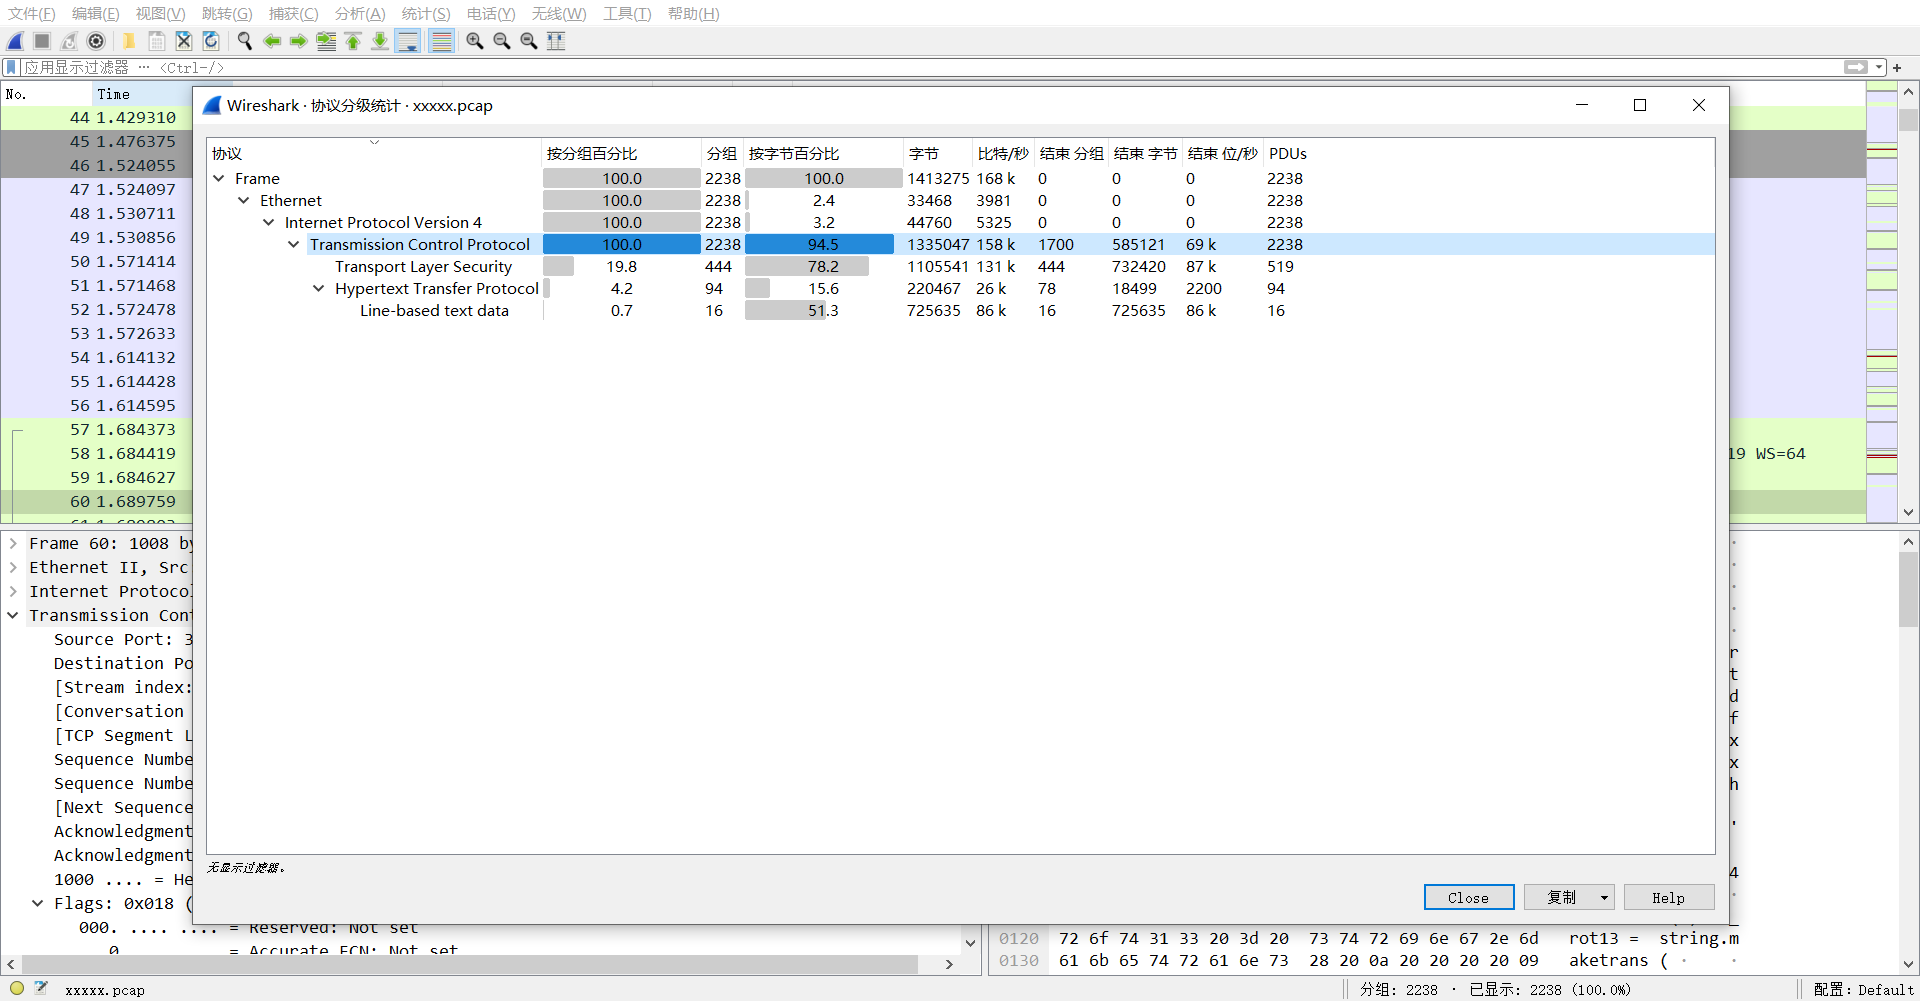Open the 统计(S) menu

pyautogui.click(x=426, y=14)
